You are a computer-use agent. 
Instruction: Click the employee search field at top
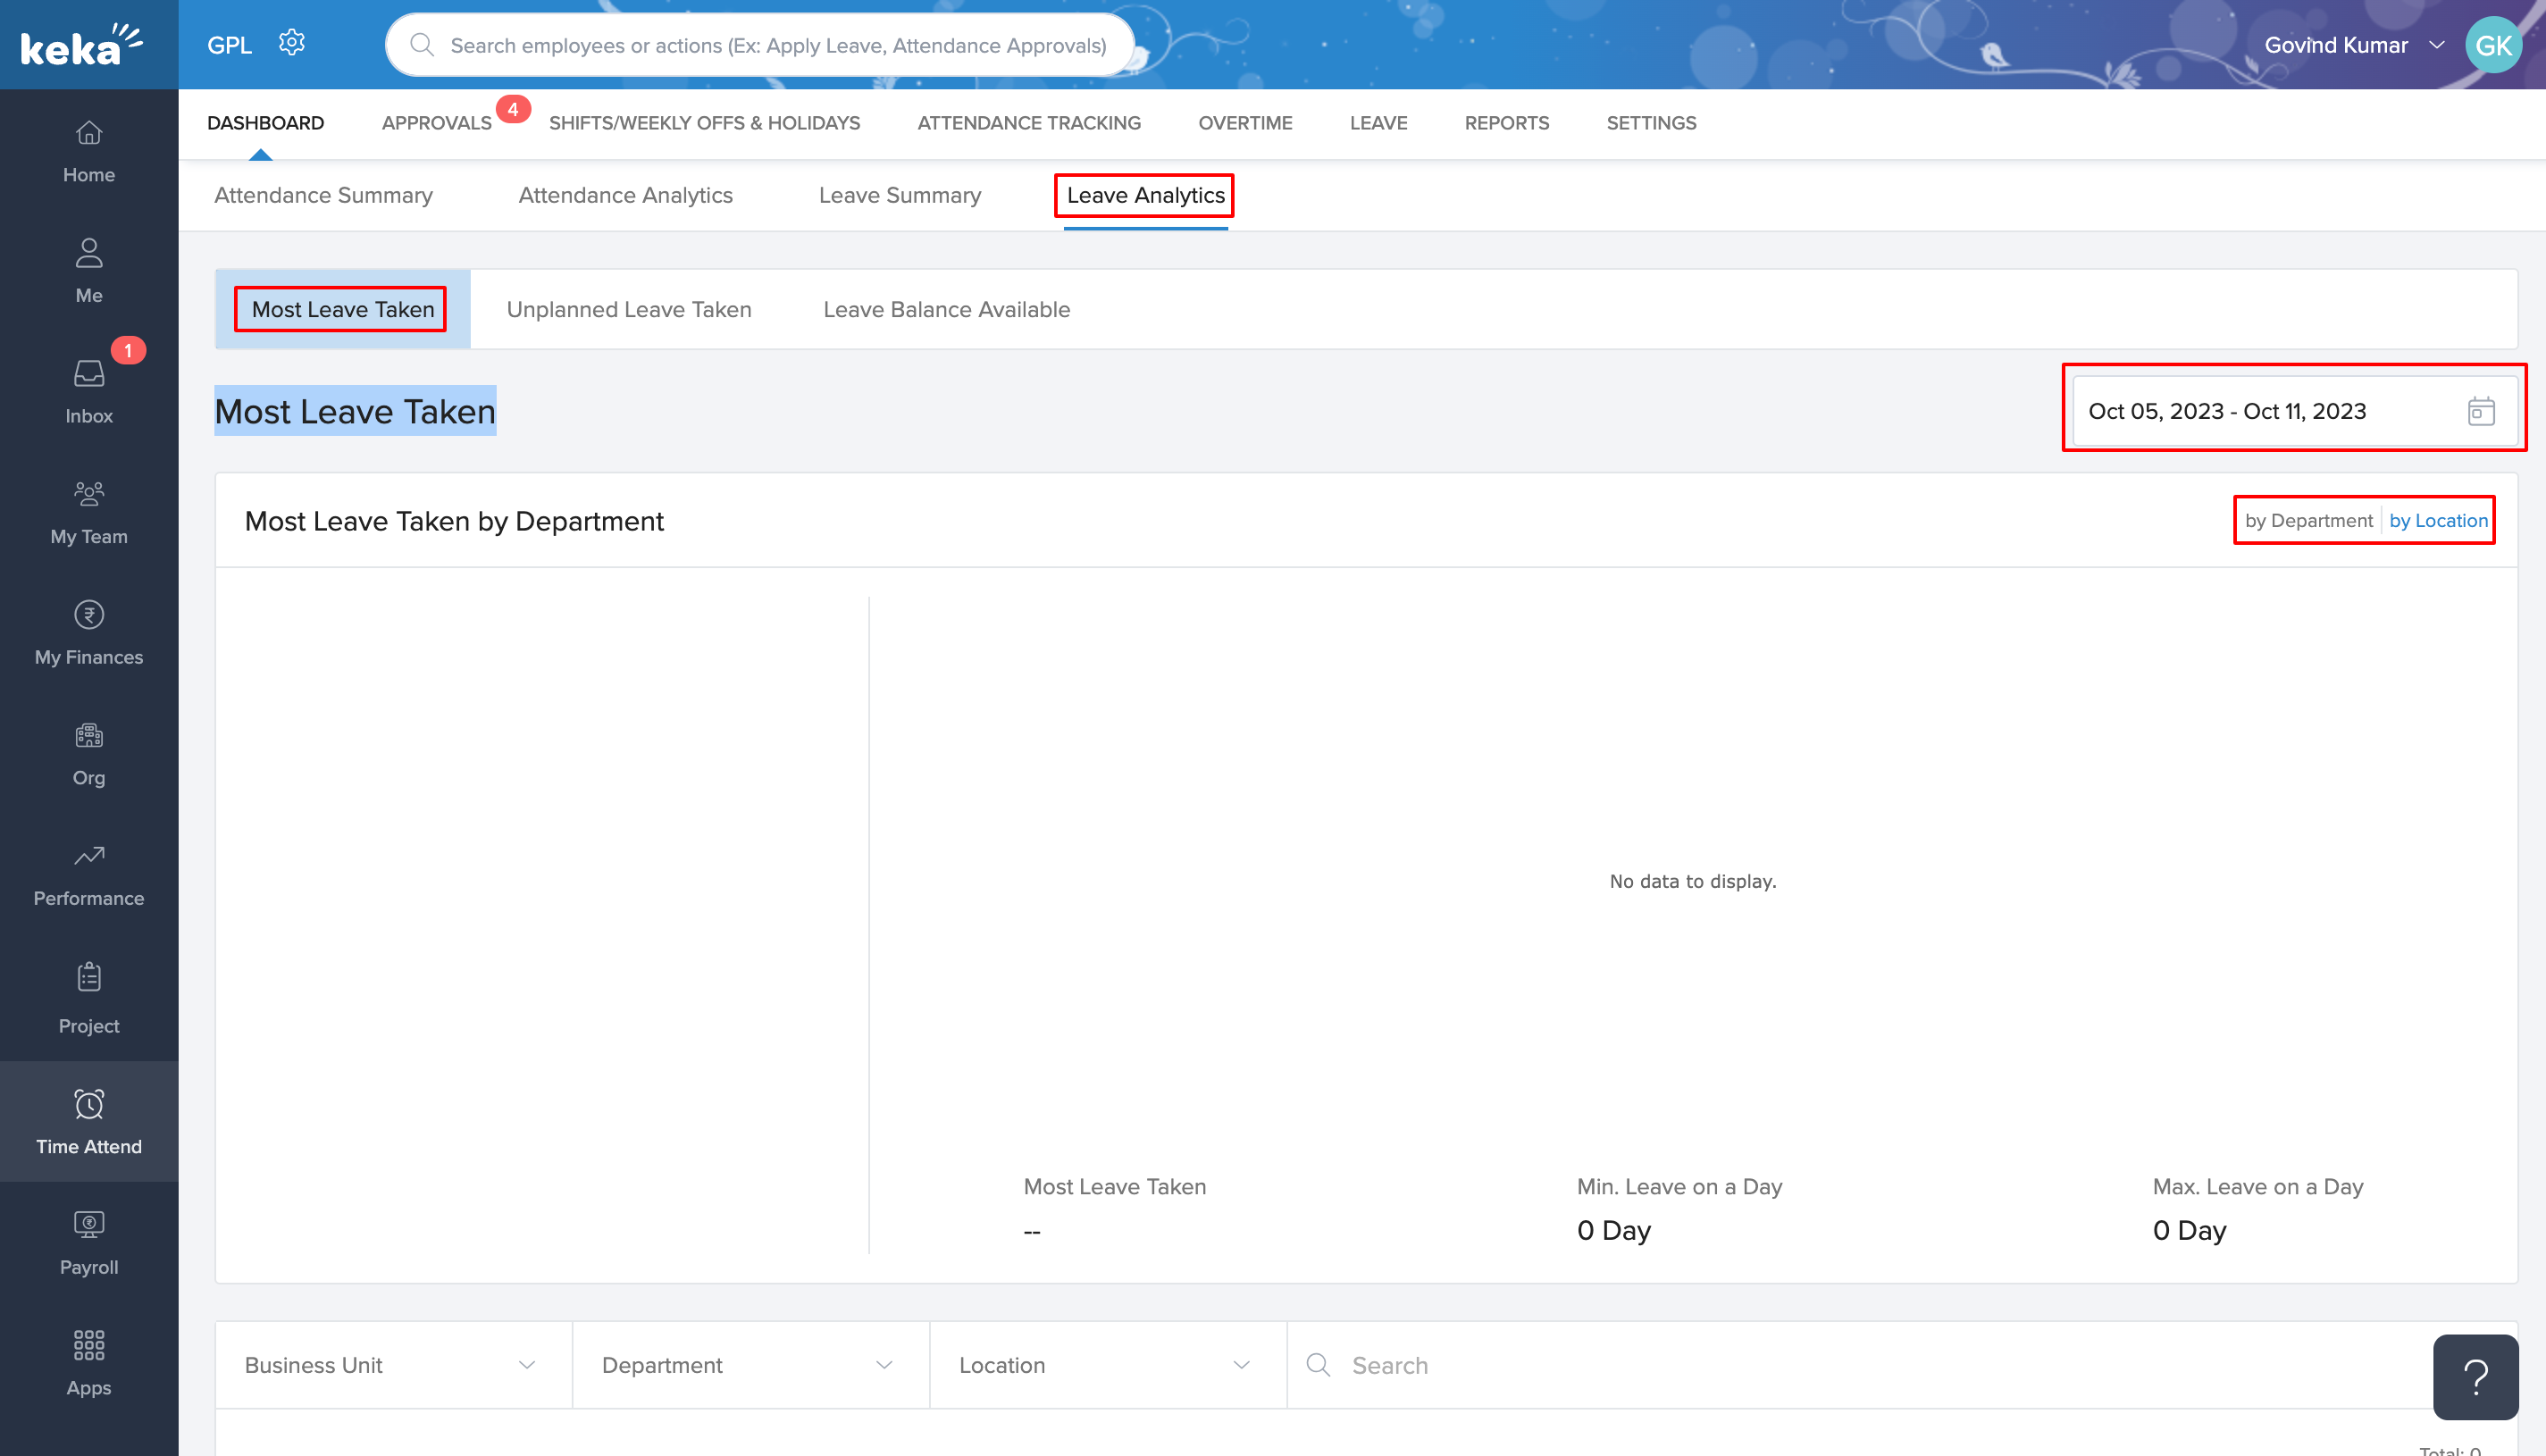[777, 45]
